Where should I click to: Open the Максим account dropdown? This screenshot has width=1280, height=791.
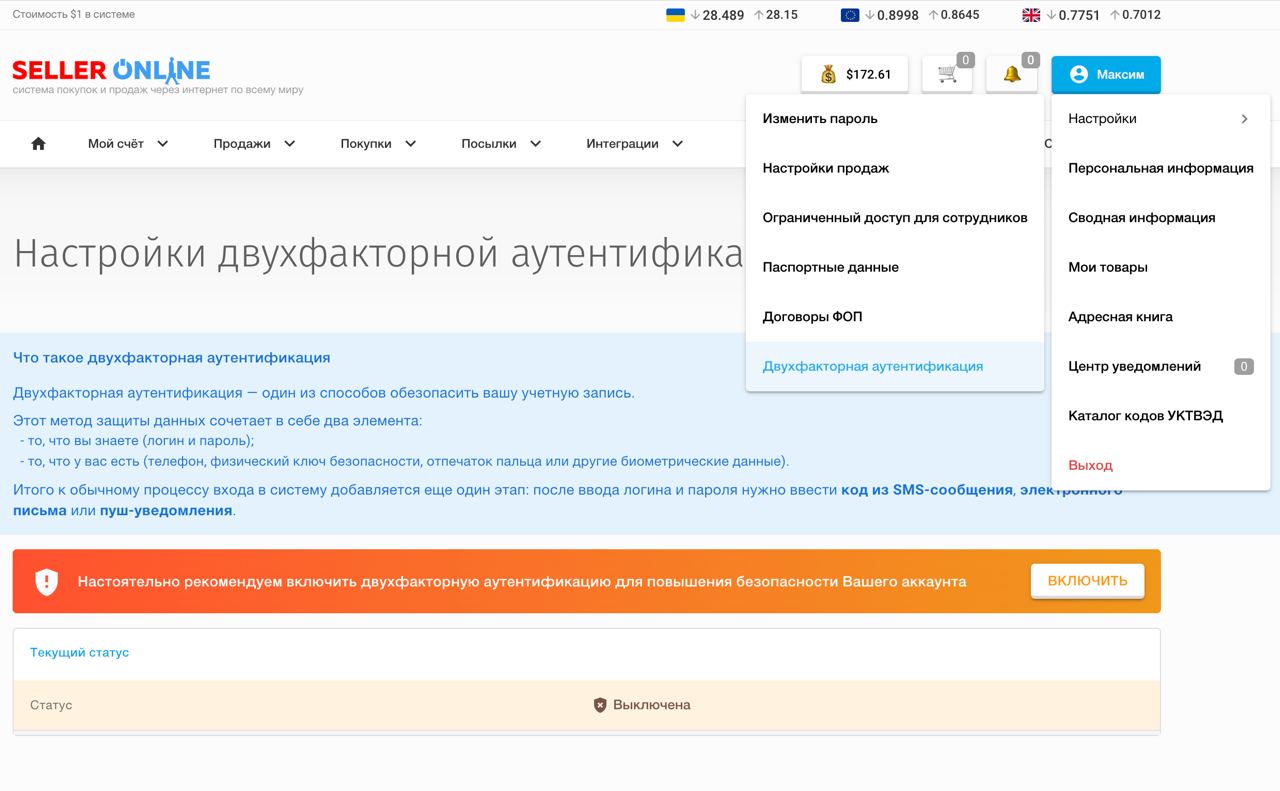tap(1106, 74)
